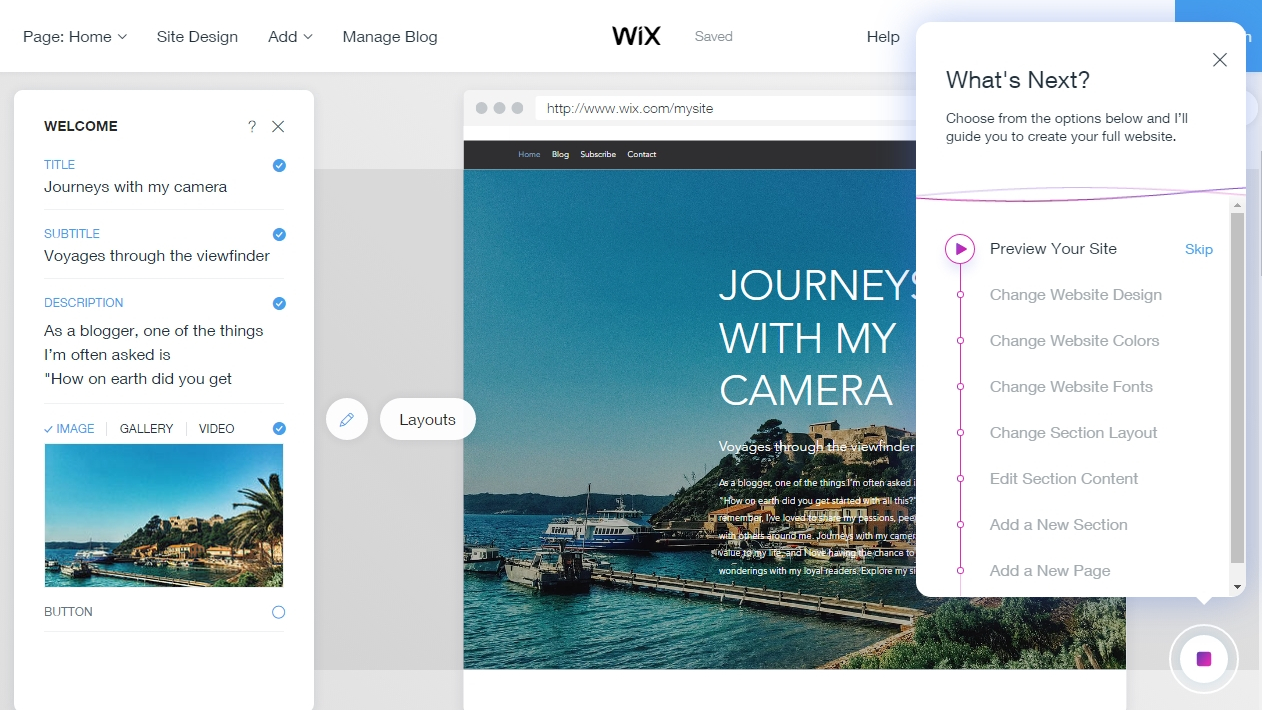Toggle the Description checkmark
The height and width of the screenshot is (710, 1262).
[279, 303]
